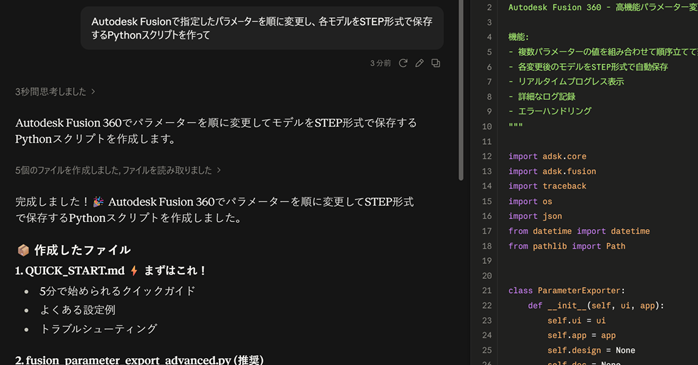Image resolution: width=698 pixels, height=365 pixels.
Task: Click code line "from datetime import datetime"
Action: pyautogui.click(x=579, y=231)
